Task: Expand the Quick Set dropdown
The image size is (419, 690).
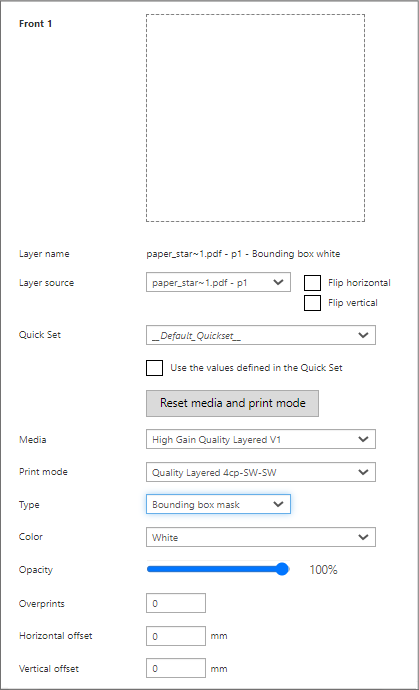Action: (x=261, y=335)
